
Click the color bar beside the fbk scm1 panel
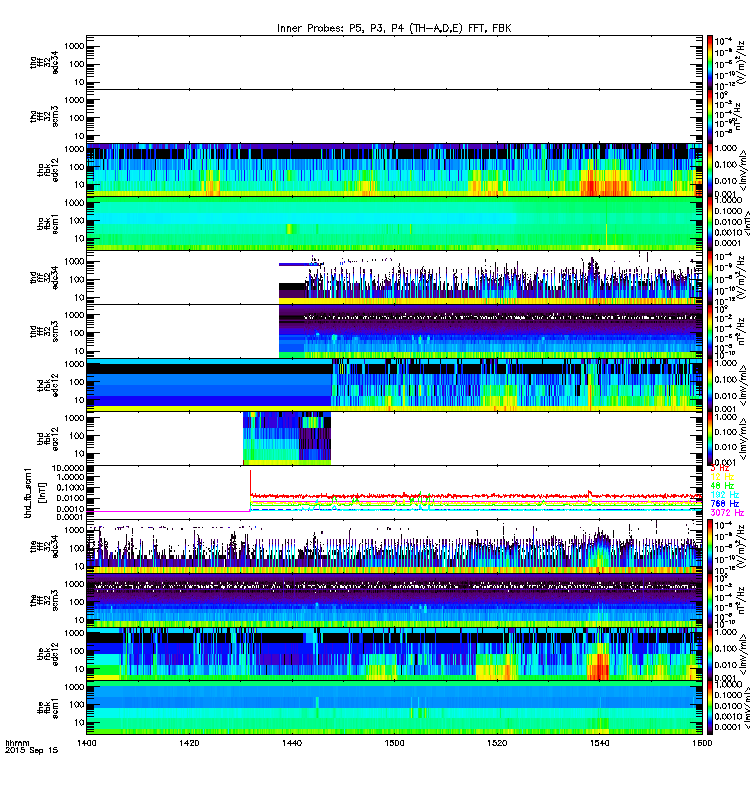click(710, 708)
